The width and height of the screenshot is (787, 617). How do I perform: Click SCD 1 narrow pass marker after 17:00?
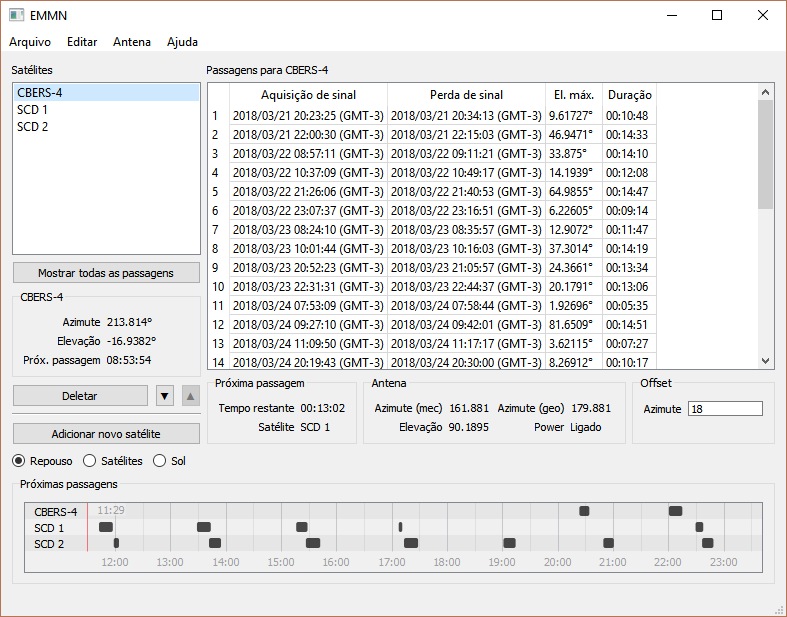pos(401,527)
